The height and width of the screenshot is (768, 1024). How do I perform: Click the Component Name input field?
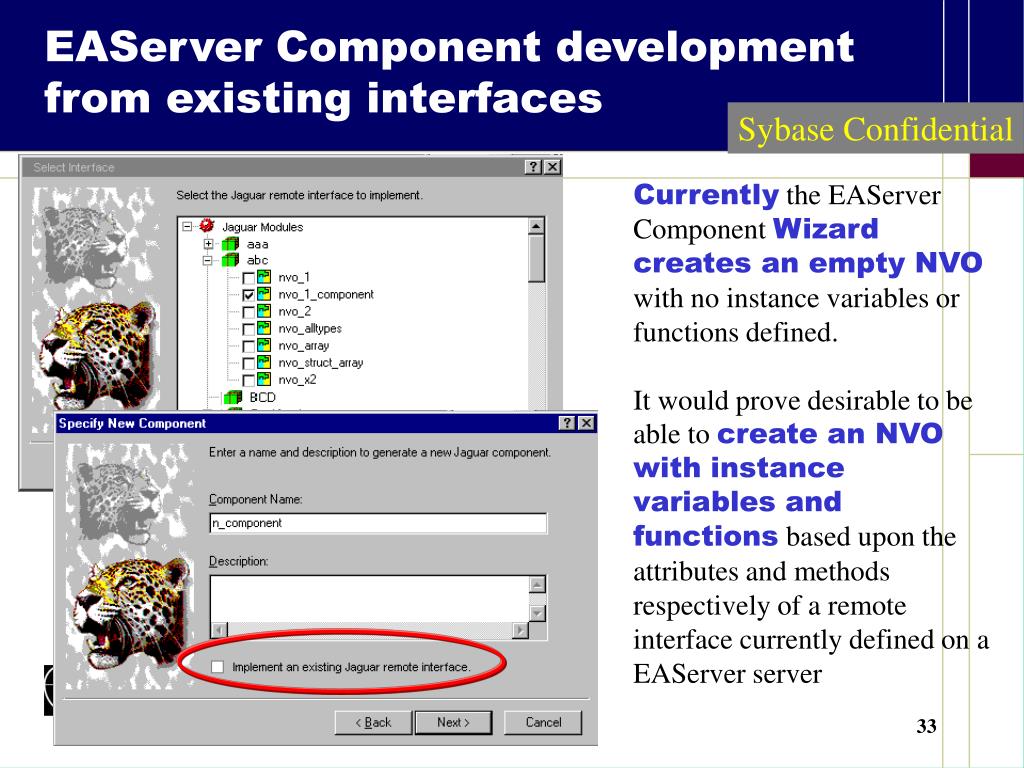click(x=378, y=523)
